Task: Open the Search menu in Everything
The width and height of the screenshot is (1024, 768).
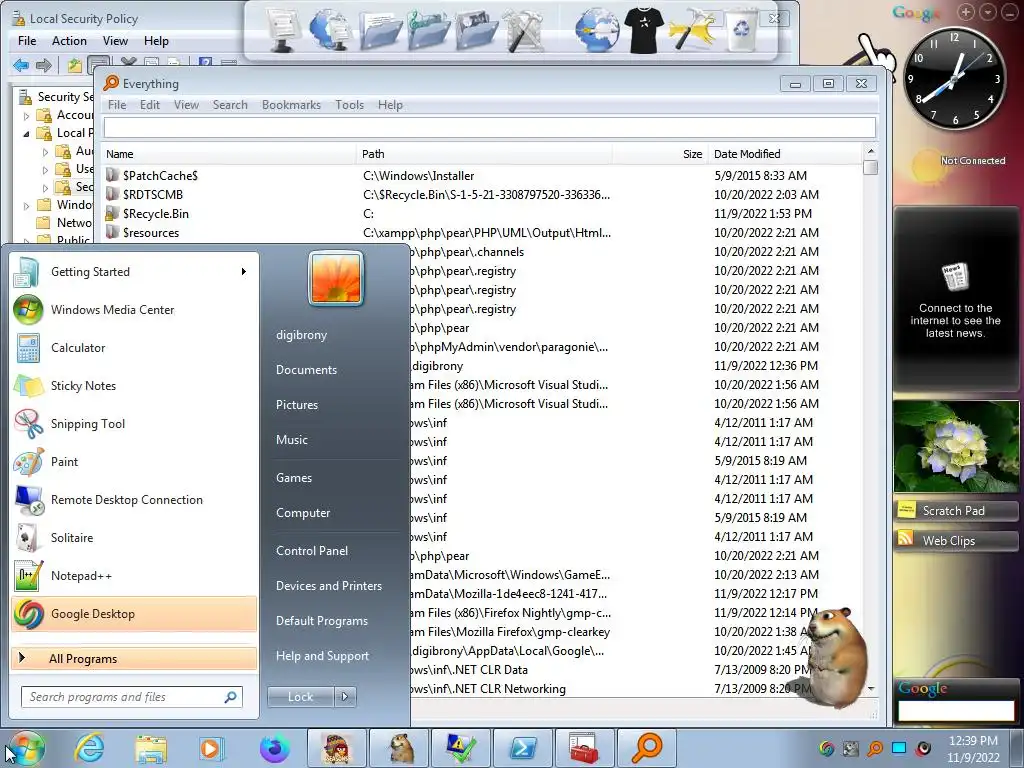Action: pos(230,104)
